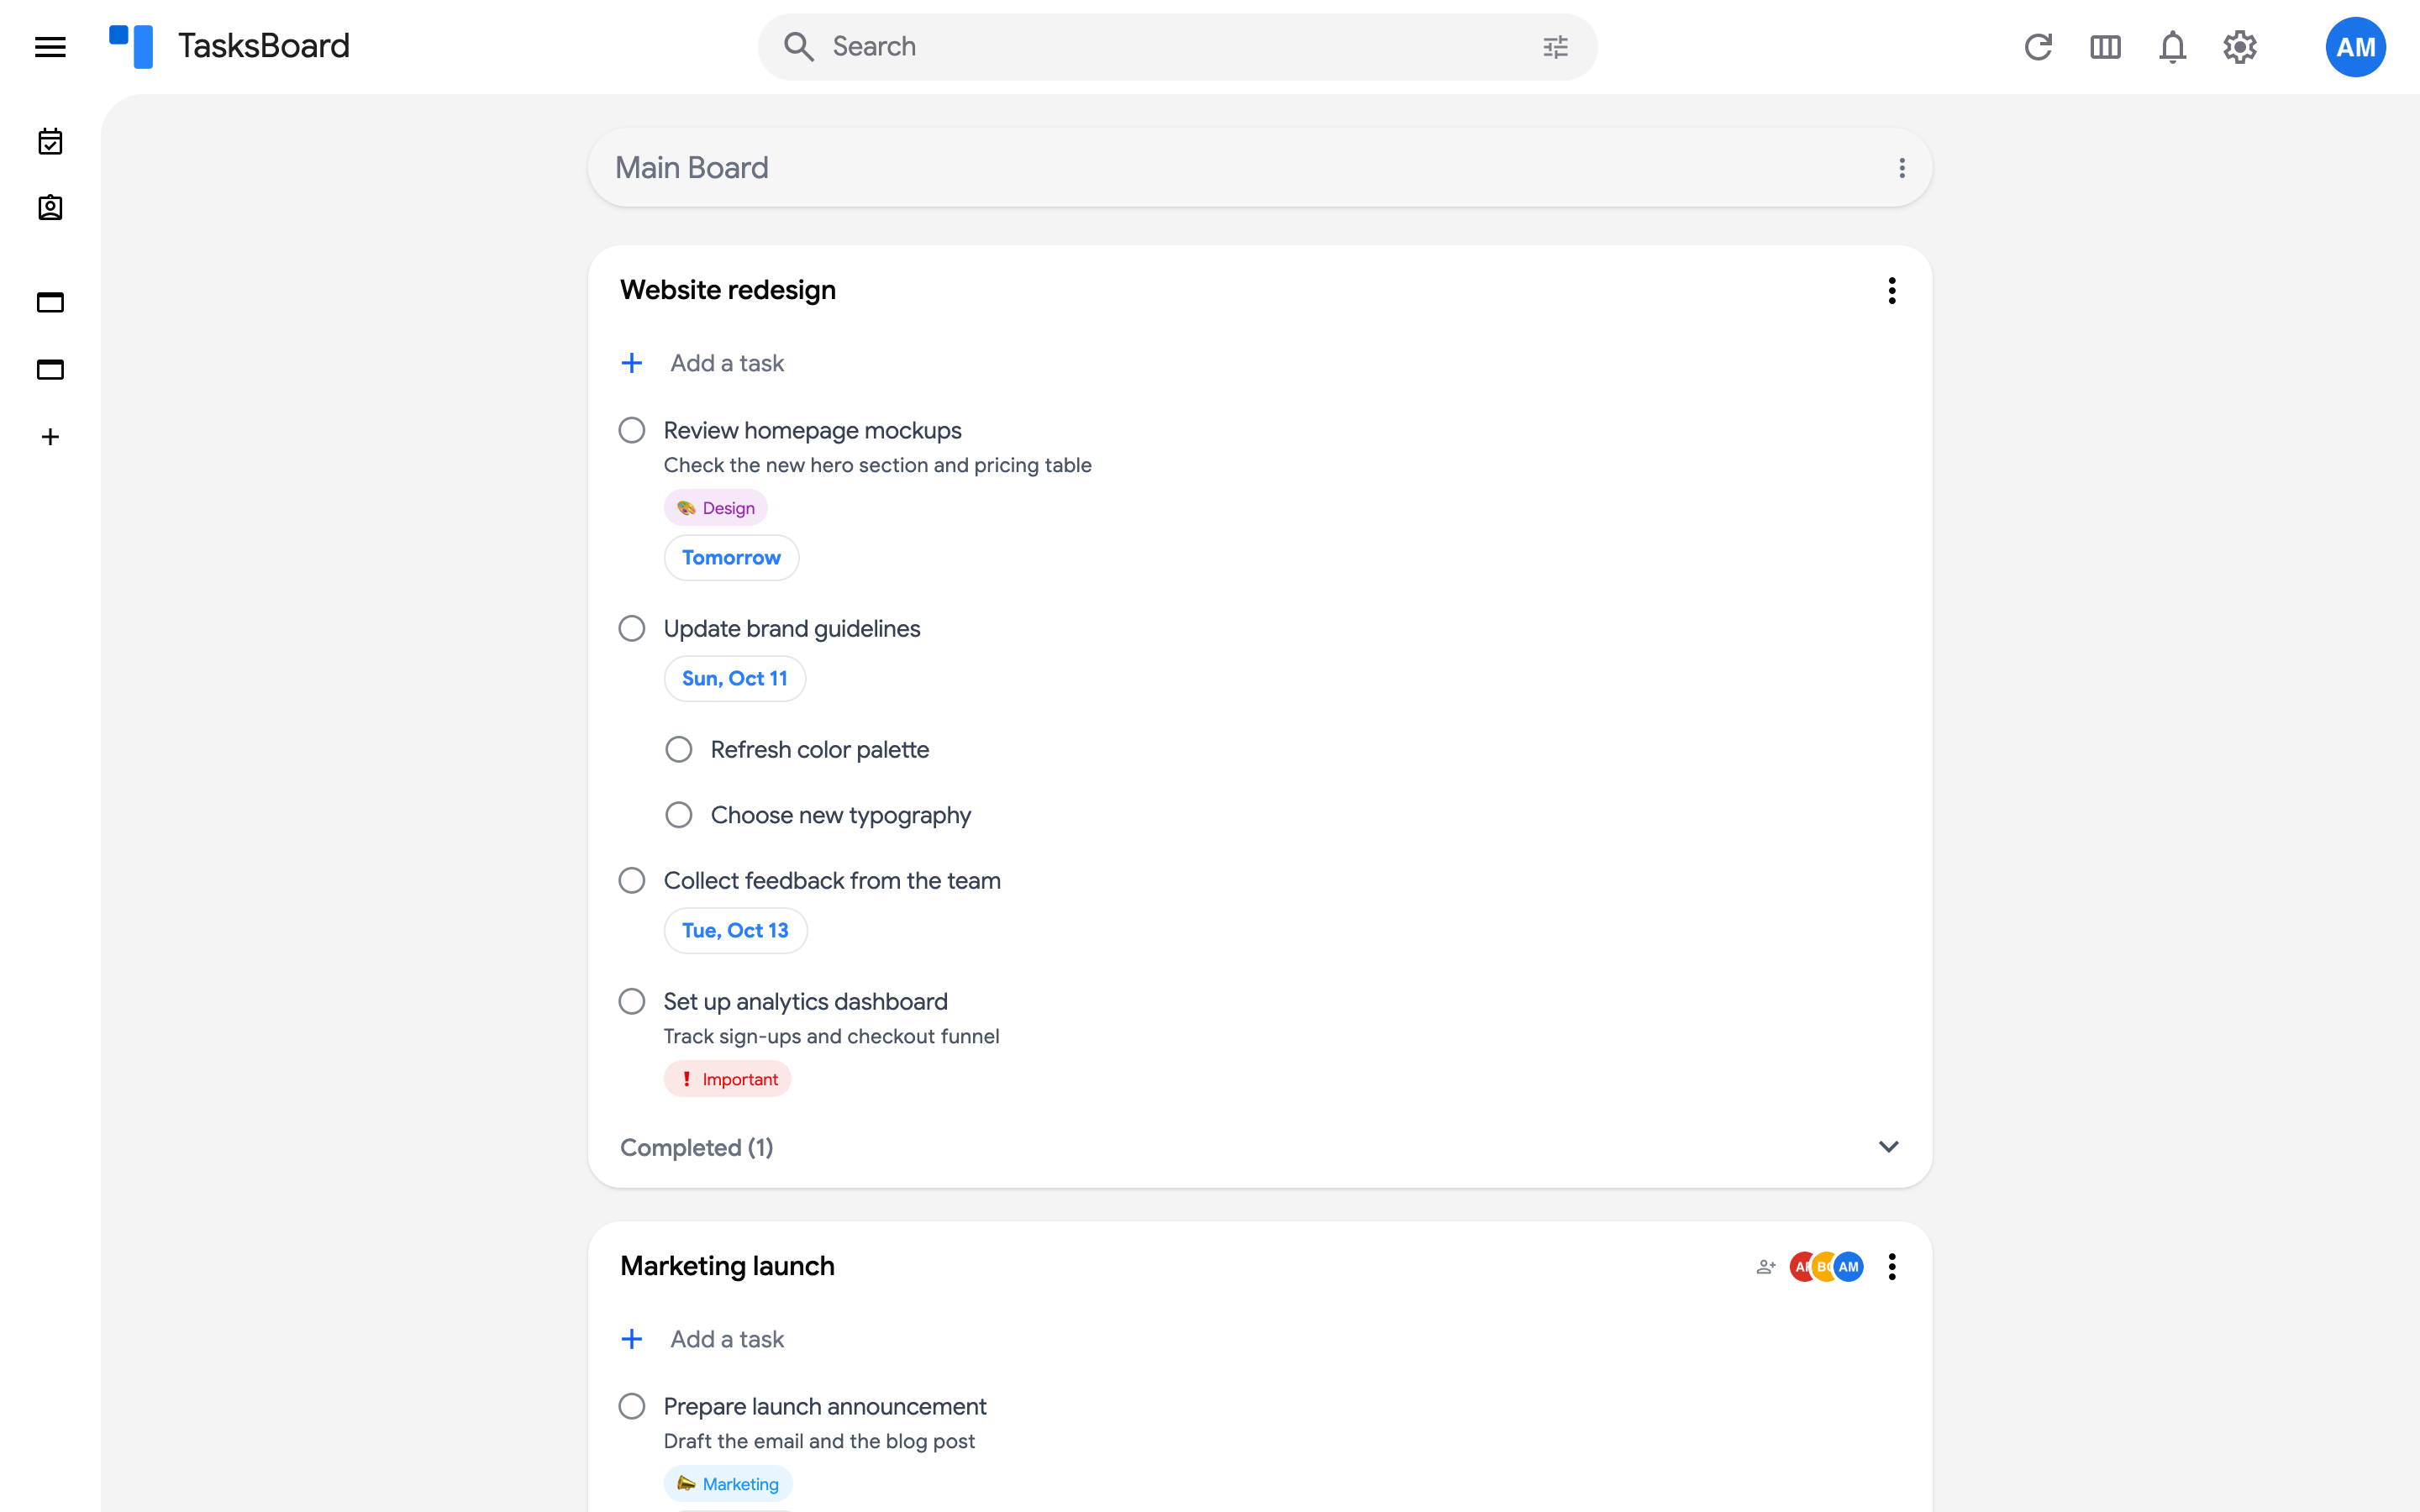Screen dimensions: 2420x1512
Task: Click 'Draft the email and the blog post'
Action: pos(819,1441)
